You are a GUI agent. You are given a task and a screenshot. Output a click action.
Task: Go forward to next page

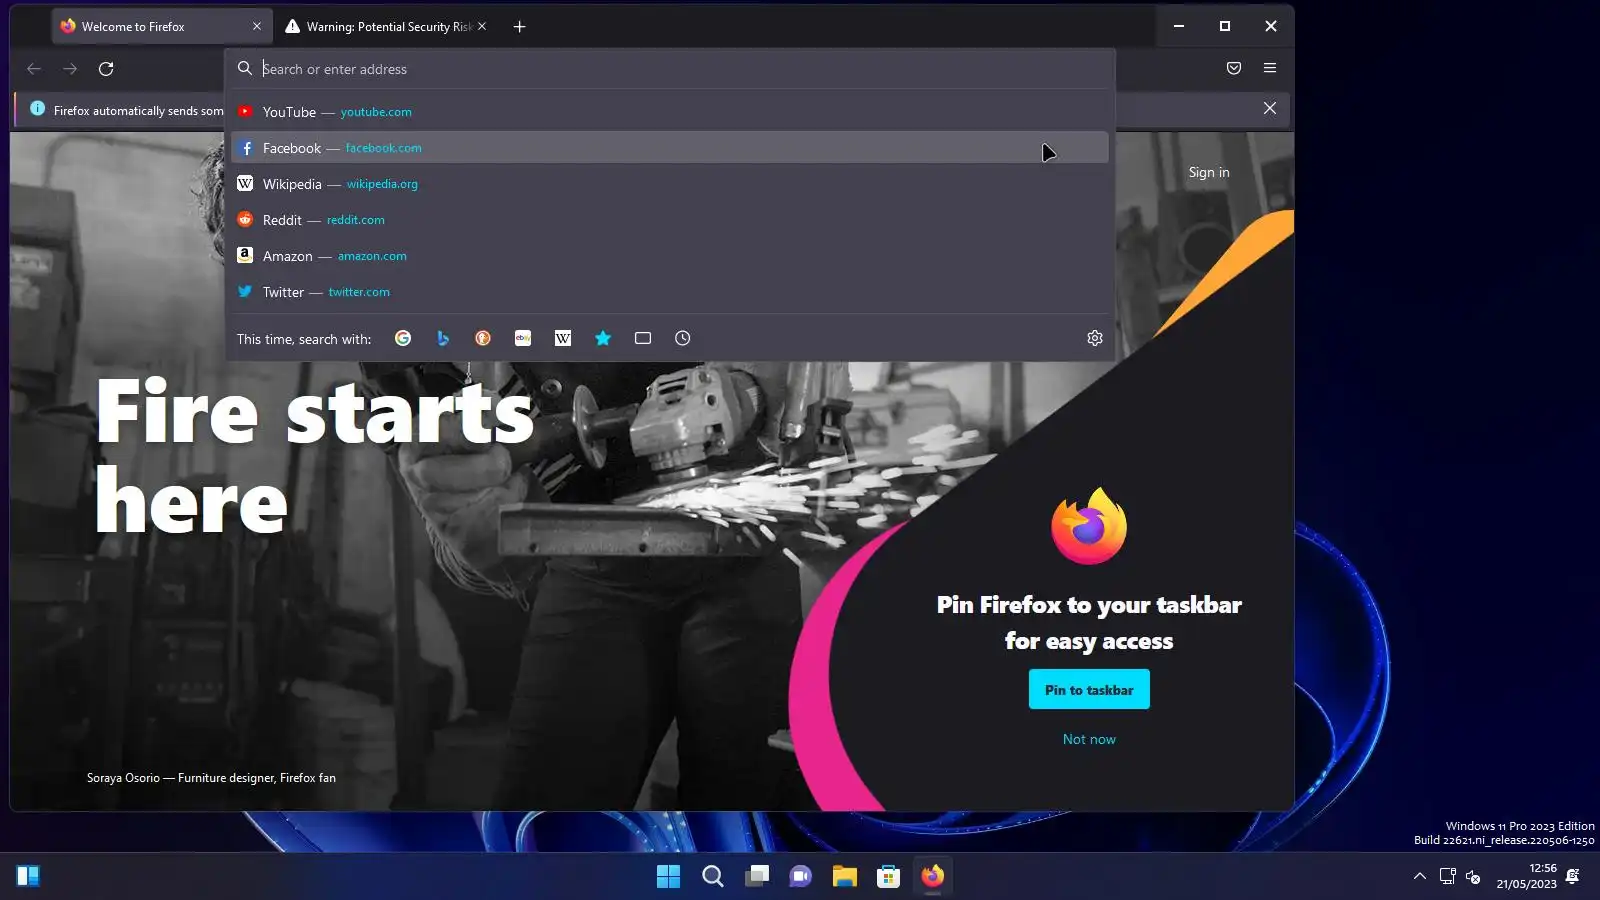(70, 68)
